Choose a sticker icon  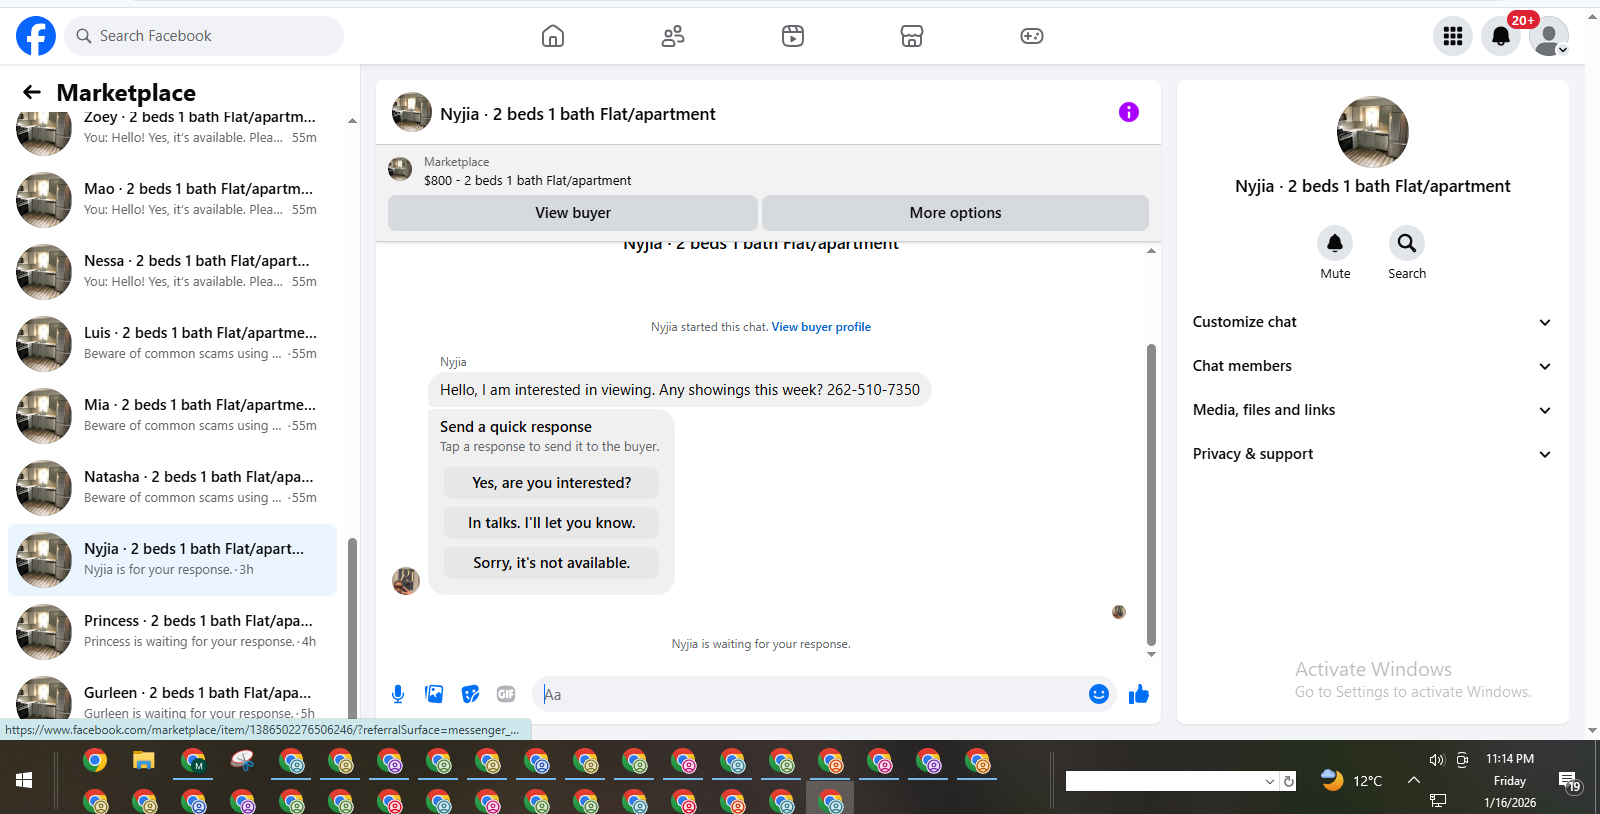point(470,694)
